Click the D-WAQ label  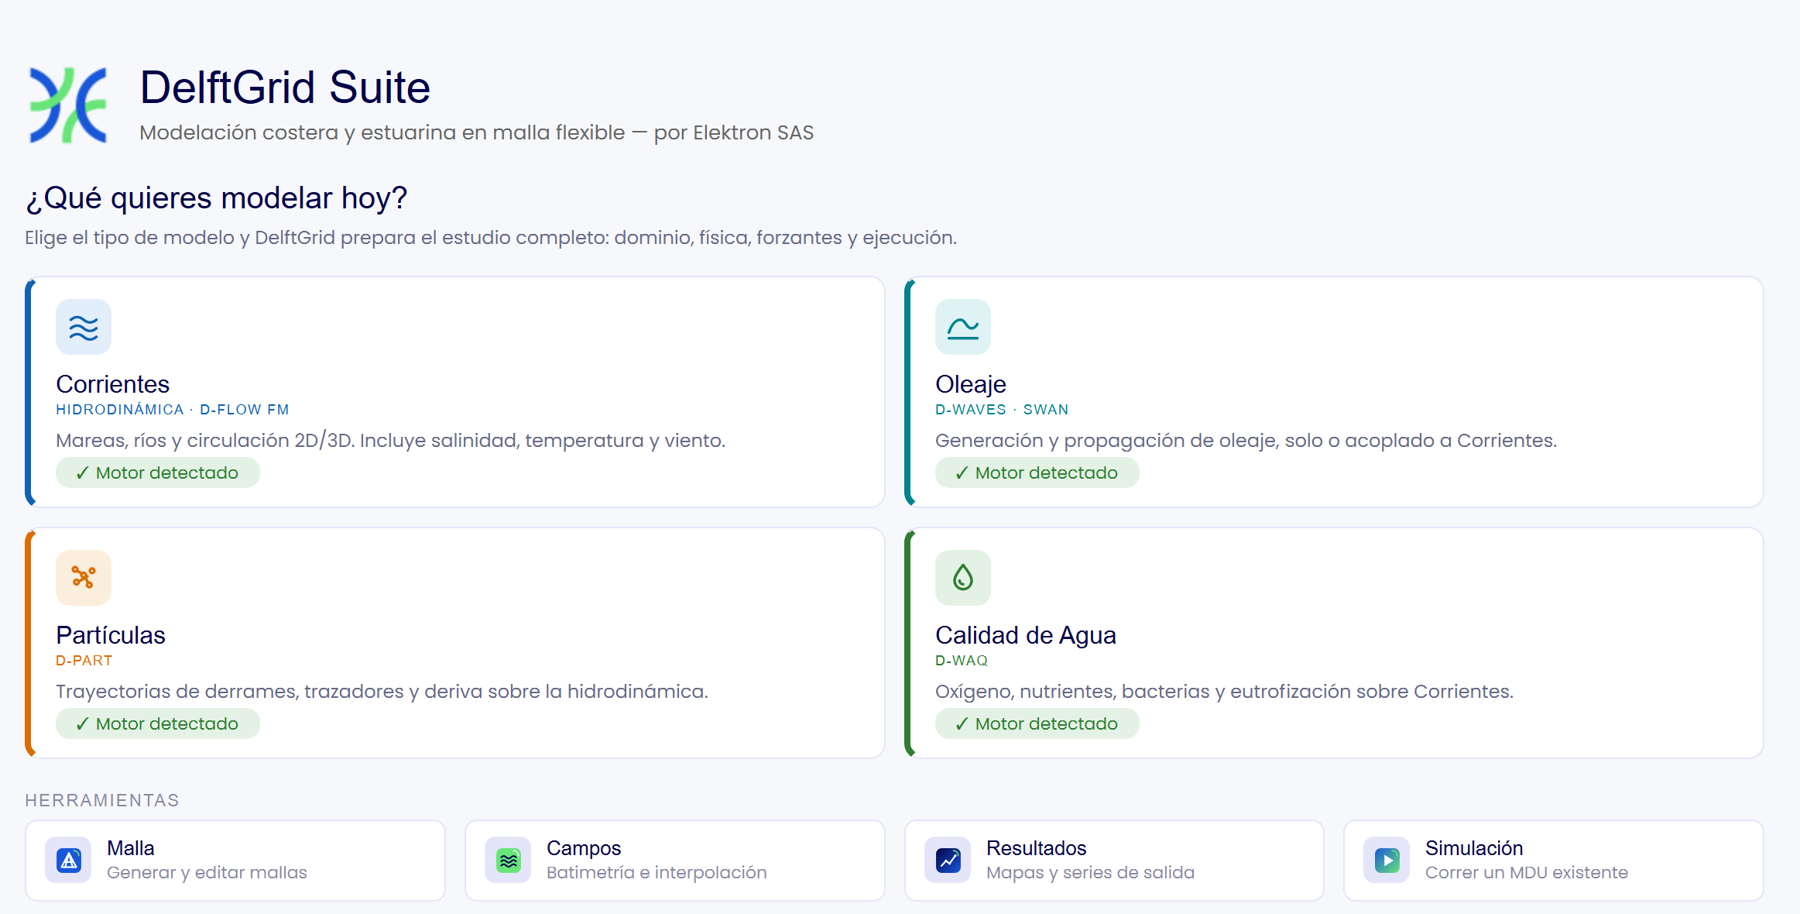(x=962, y=661)
